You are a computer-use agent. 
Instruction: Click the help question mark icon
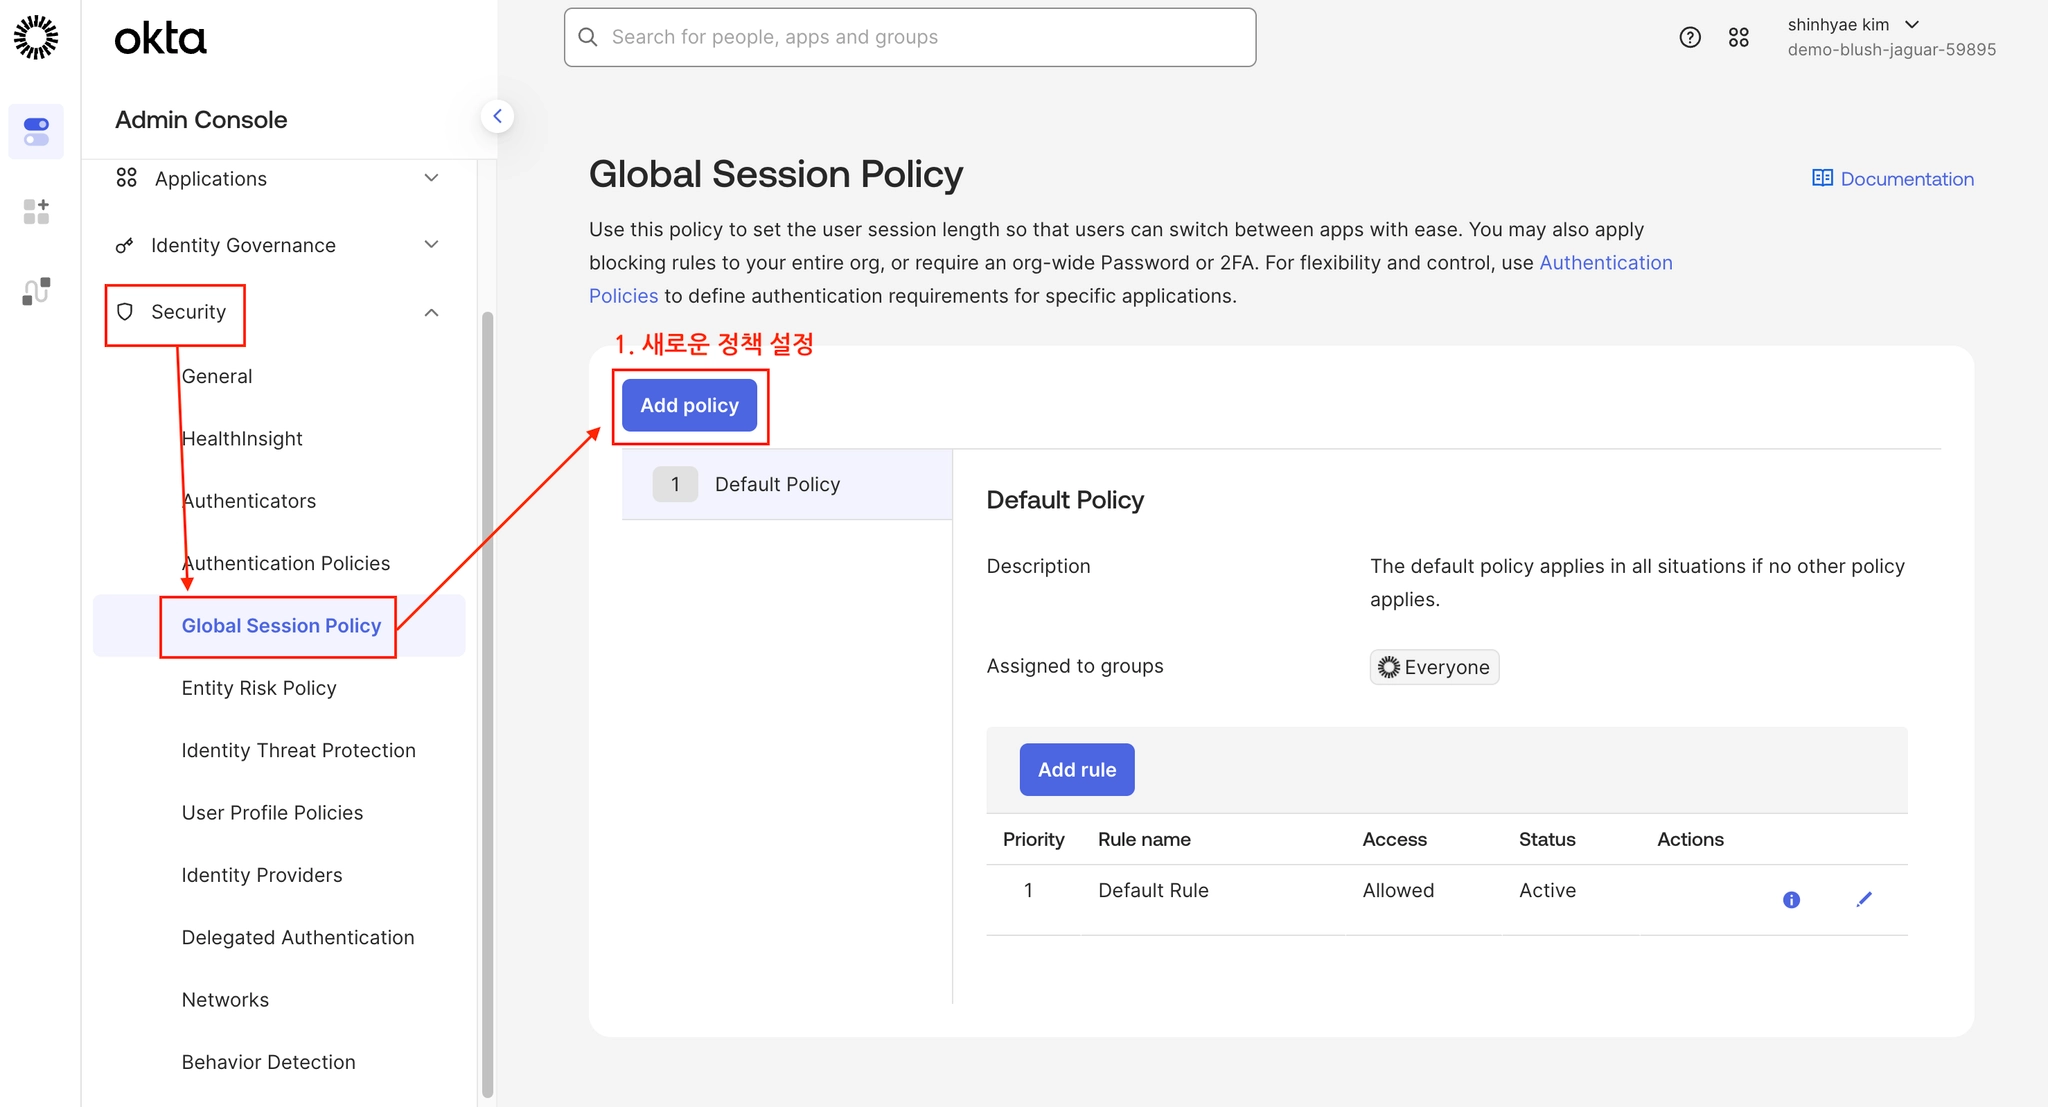coord(1690,37)
